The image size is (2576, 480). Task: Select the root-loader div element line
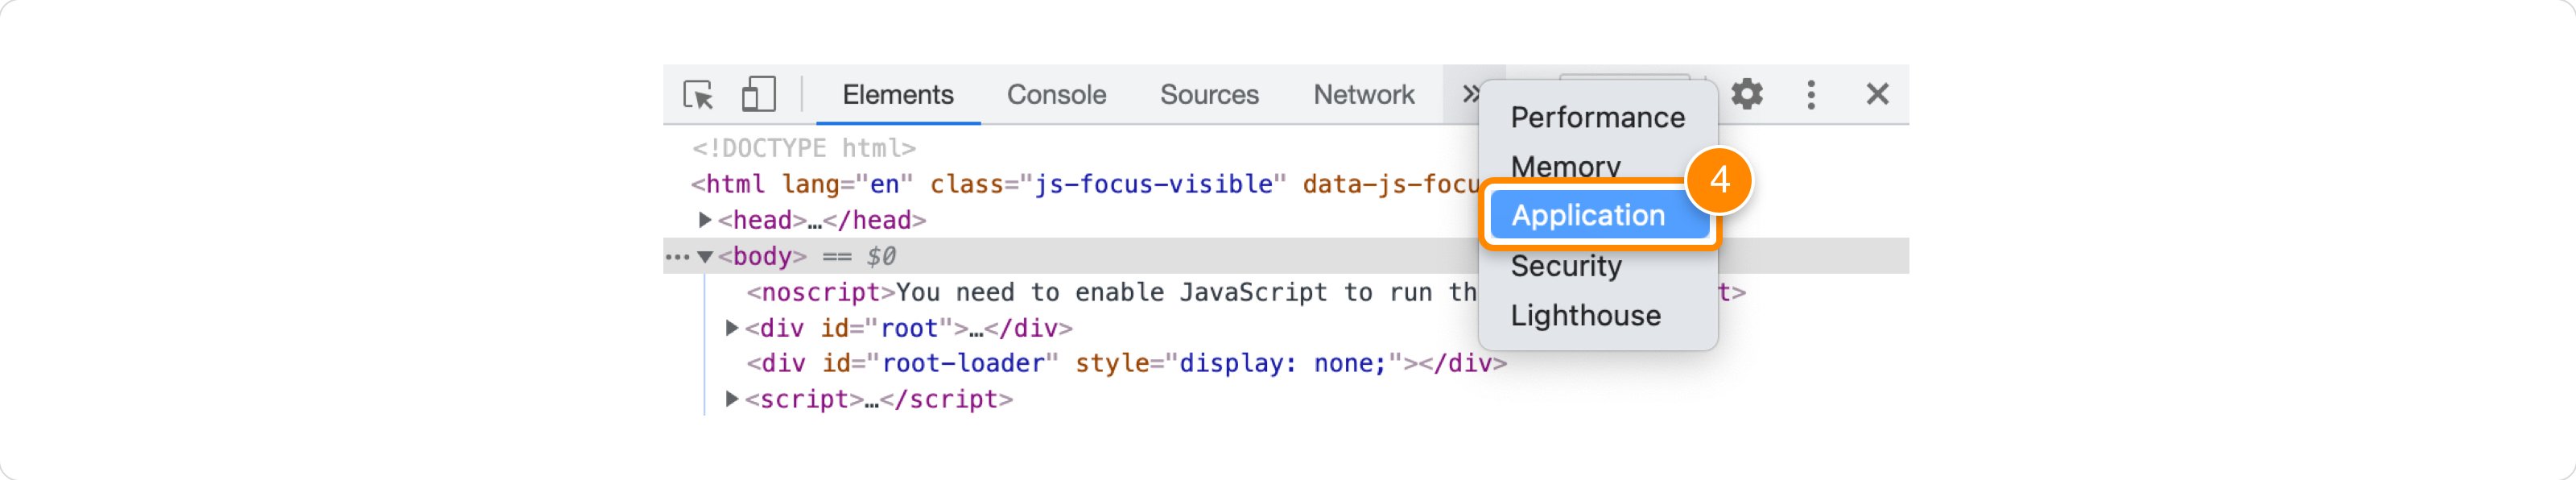1126,364
